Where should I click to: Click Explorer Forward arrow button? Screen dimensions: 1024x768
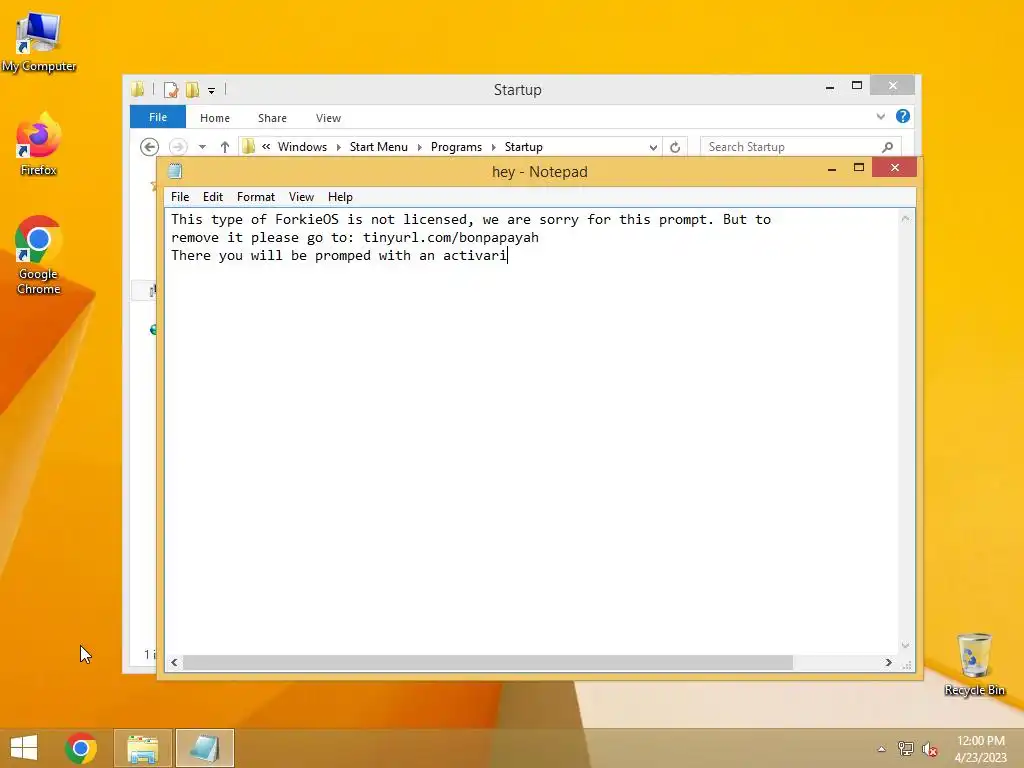click(x=178, y=147)
